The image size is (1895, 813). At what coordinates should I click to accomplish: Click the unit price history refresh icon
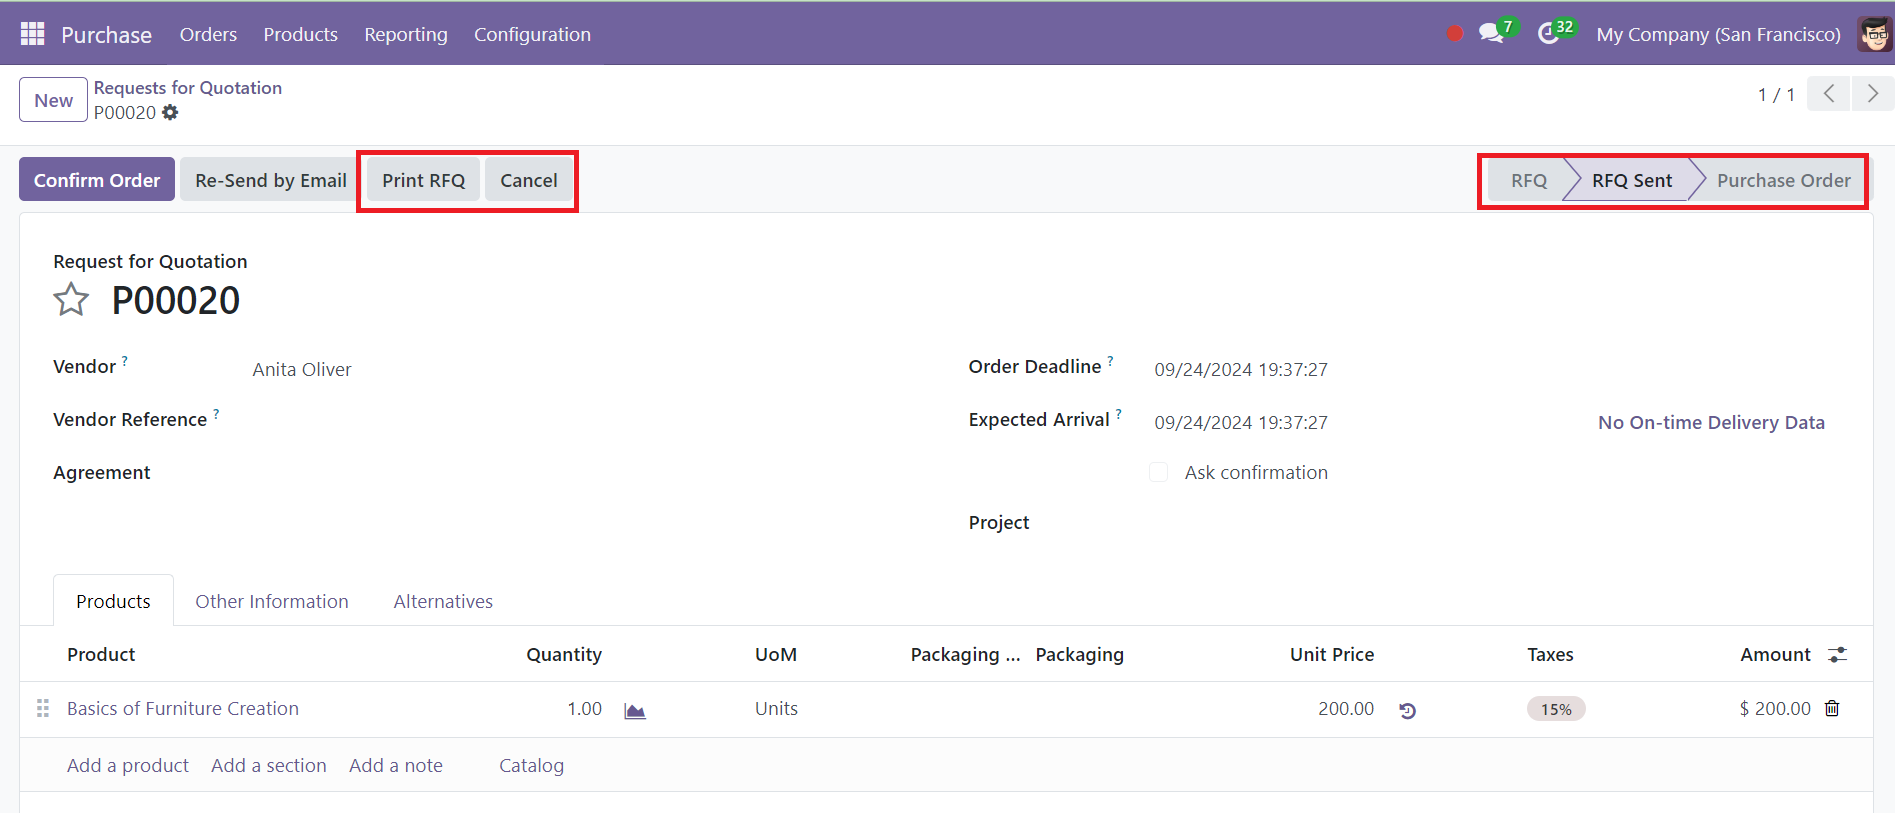[x=1407, y=710]
